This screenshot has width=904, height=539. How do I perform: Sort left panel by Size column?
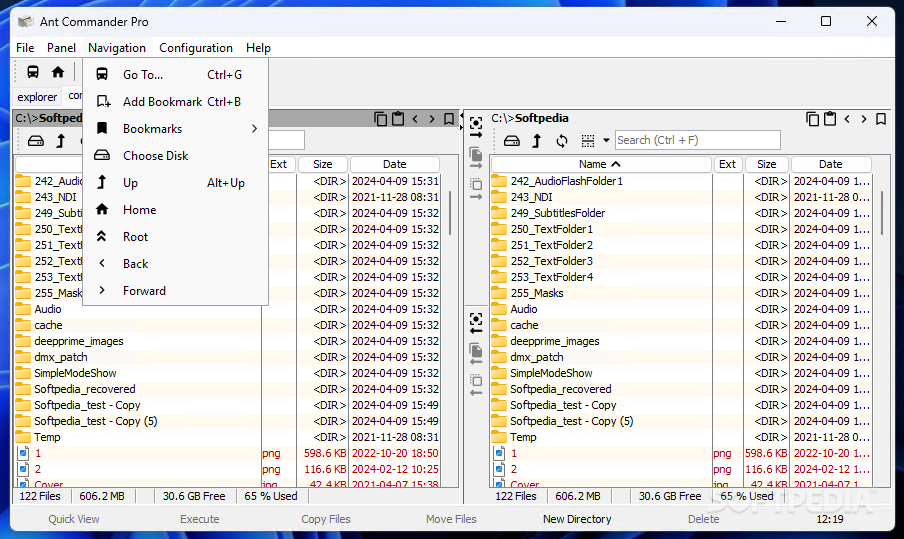323,164
